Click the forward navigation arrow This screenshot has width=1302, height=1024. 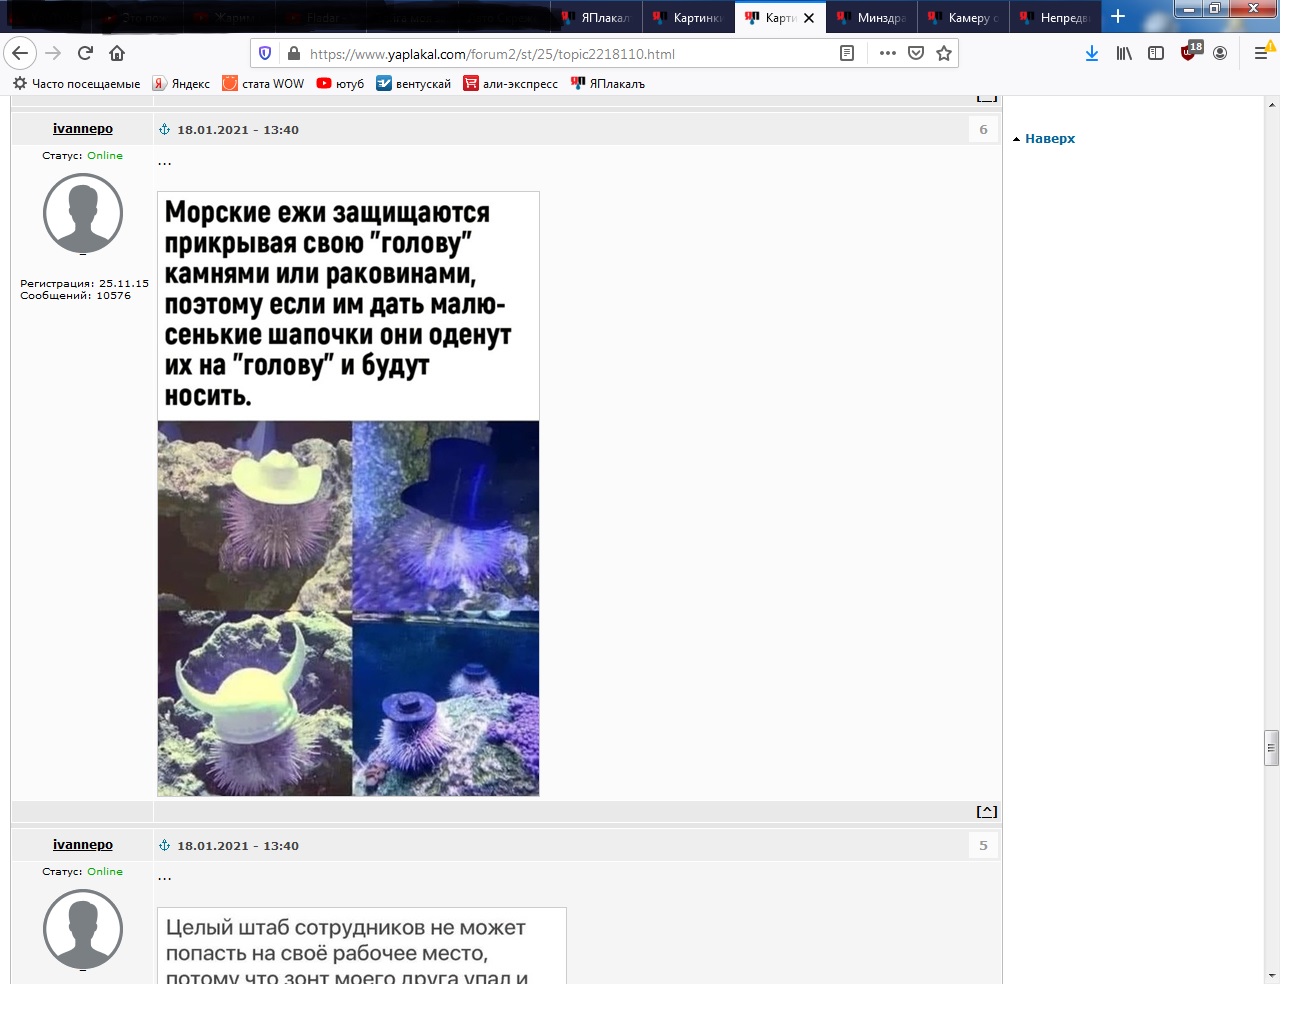[x=54, y=53]
